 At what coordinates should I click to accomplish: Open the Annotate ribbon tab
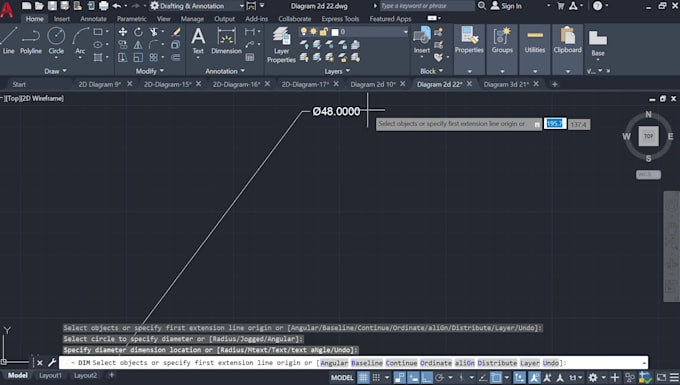tap(93, 19)
